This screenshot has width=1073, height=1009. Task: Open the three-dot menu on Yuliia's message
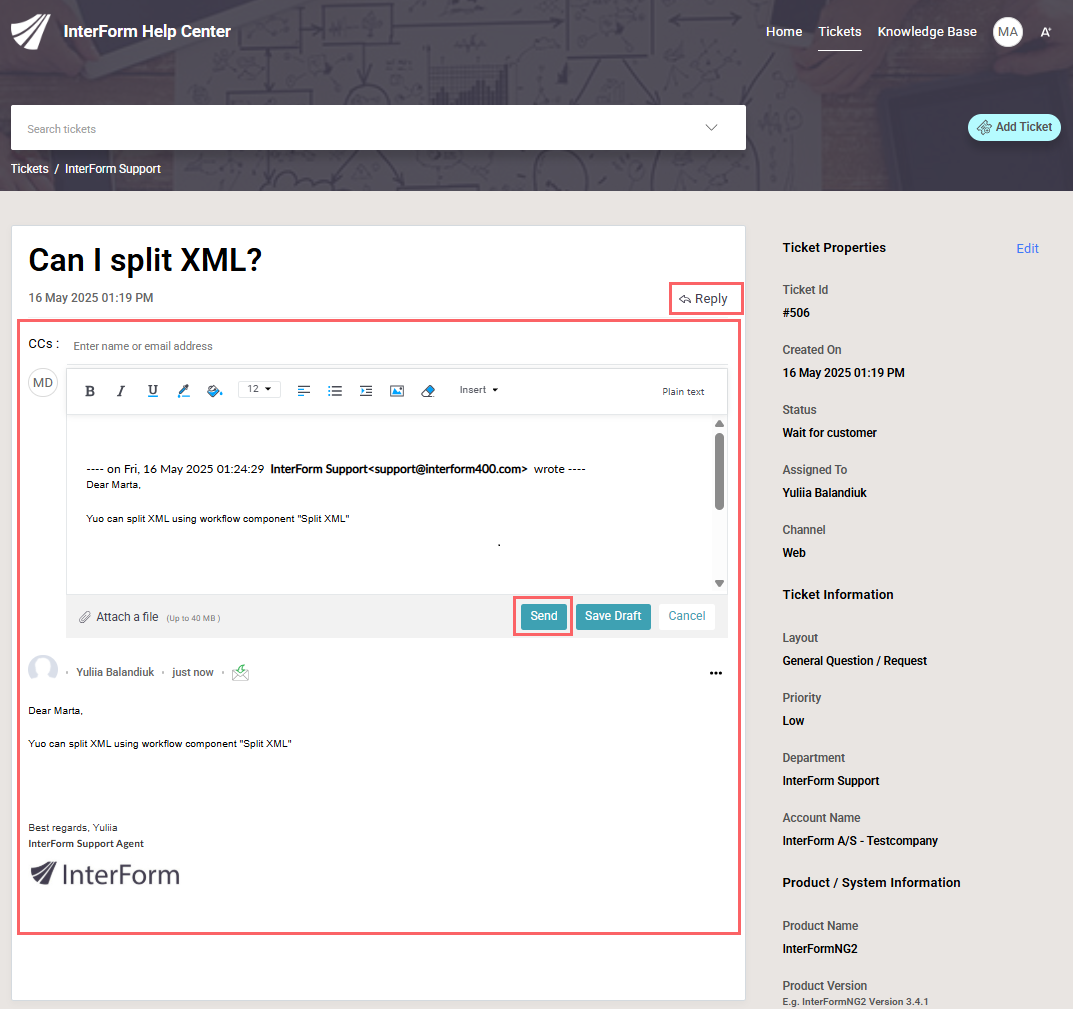[x=716, y=673]
